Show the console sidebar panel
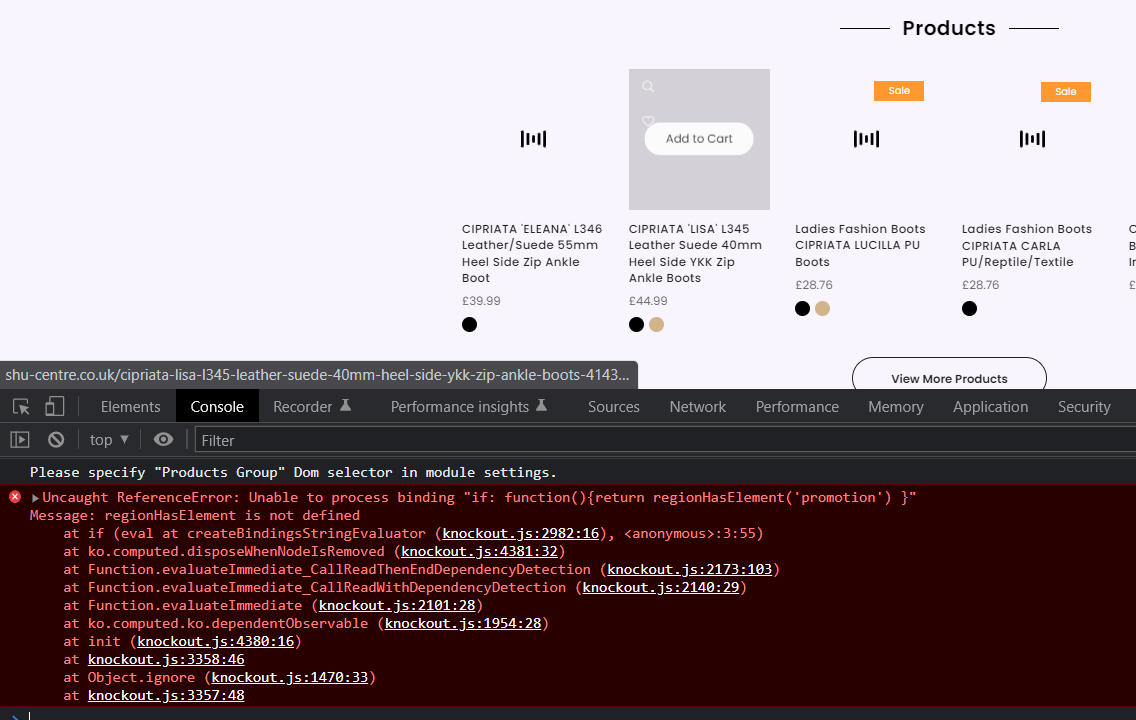The width and height of the screenshot is (1136, 720). click(x=20, y=440)
